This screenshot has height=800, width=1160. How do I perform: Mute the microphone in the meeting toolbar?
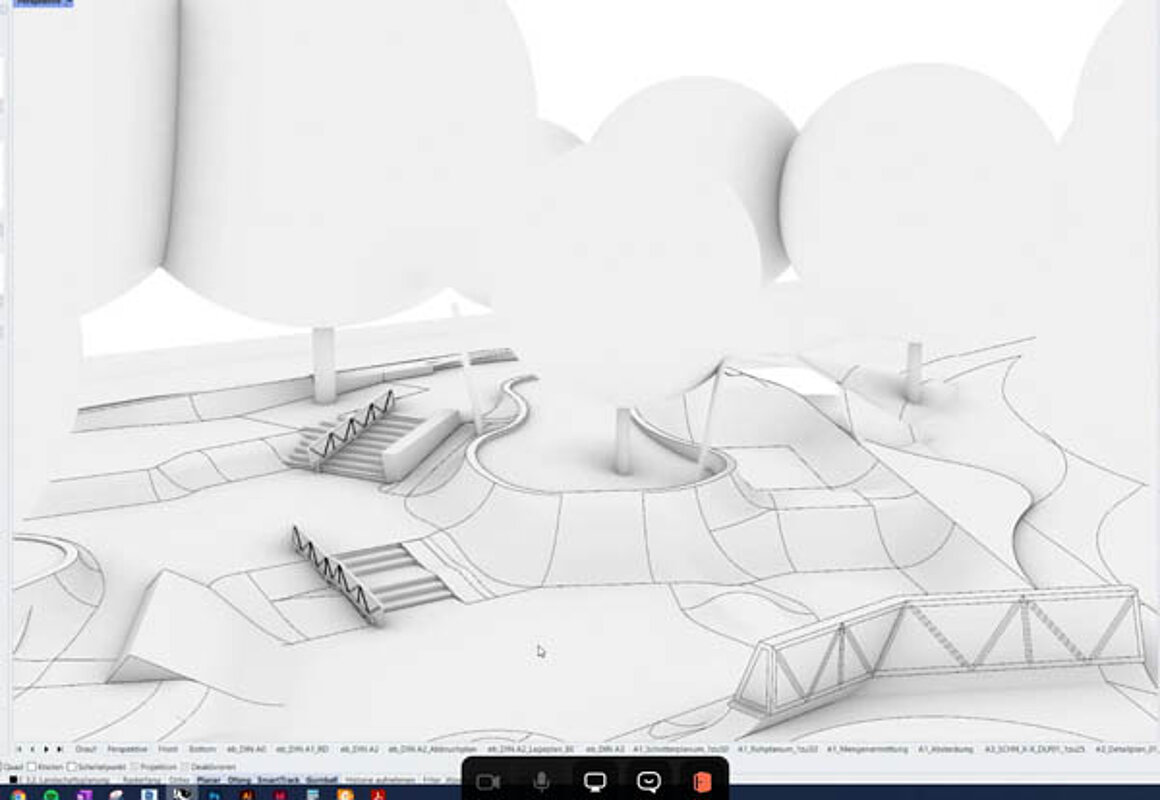pos(542,781)
